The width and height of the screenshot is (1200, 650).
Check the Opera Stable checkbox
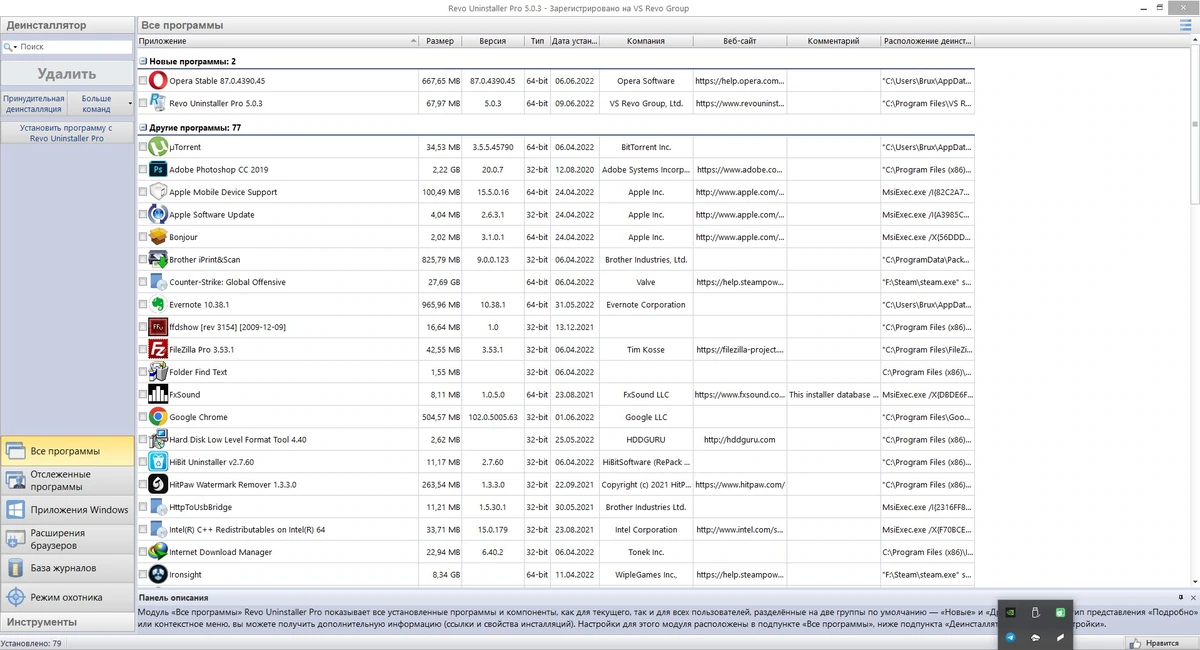[143, 81]
